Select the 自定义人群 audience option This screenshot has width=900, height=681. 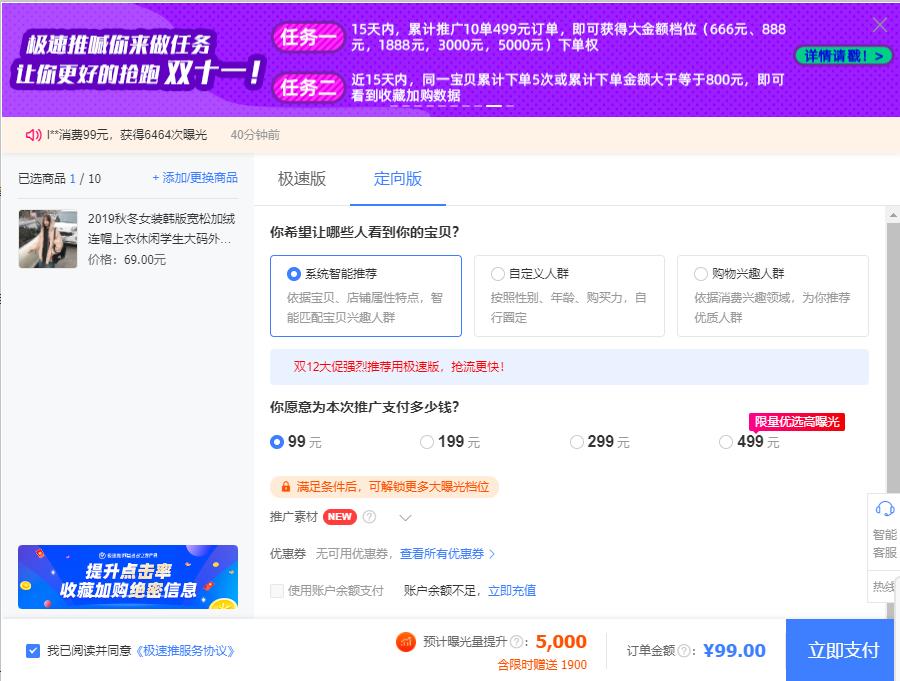pyautogui.click(x=497, y=275)
